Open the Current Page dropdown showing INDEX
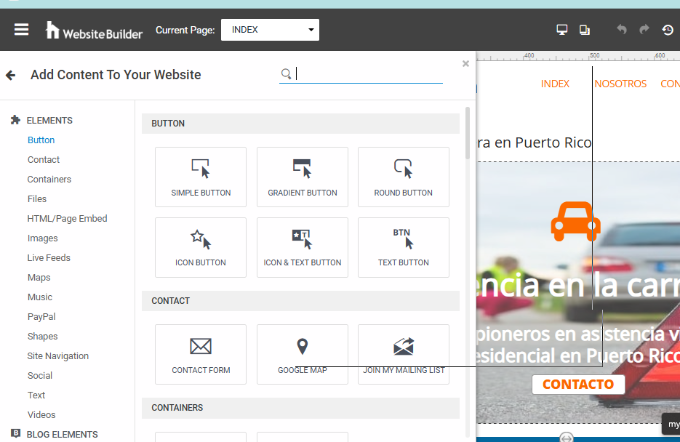Screen dimensions: 680x442 (x=270, y=29)
